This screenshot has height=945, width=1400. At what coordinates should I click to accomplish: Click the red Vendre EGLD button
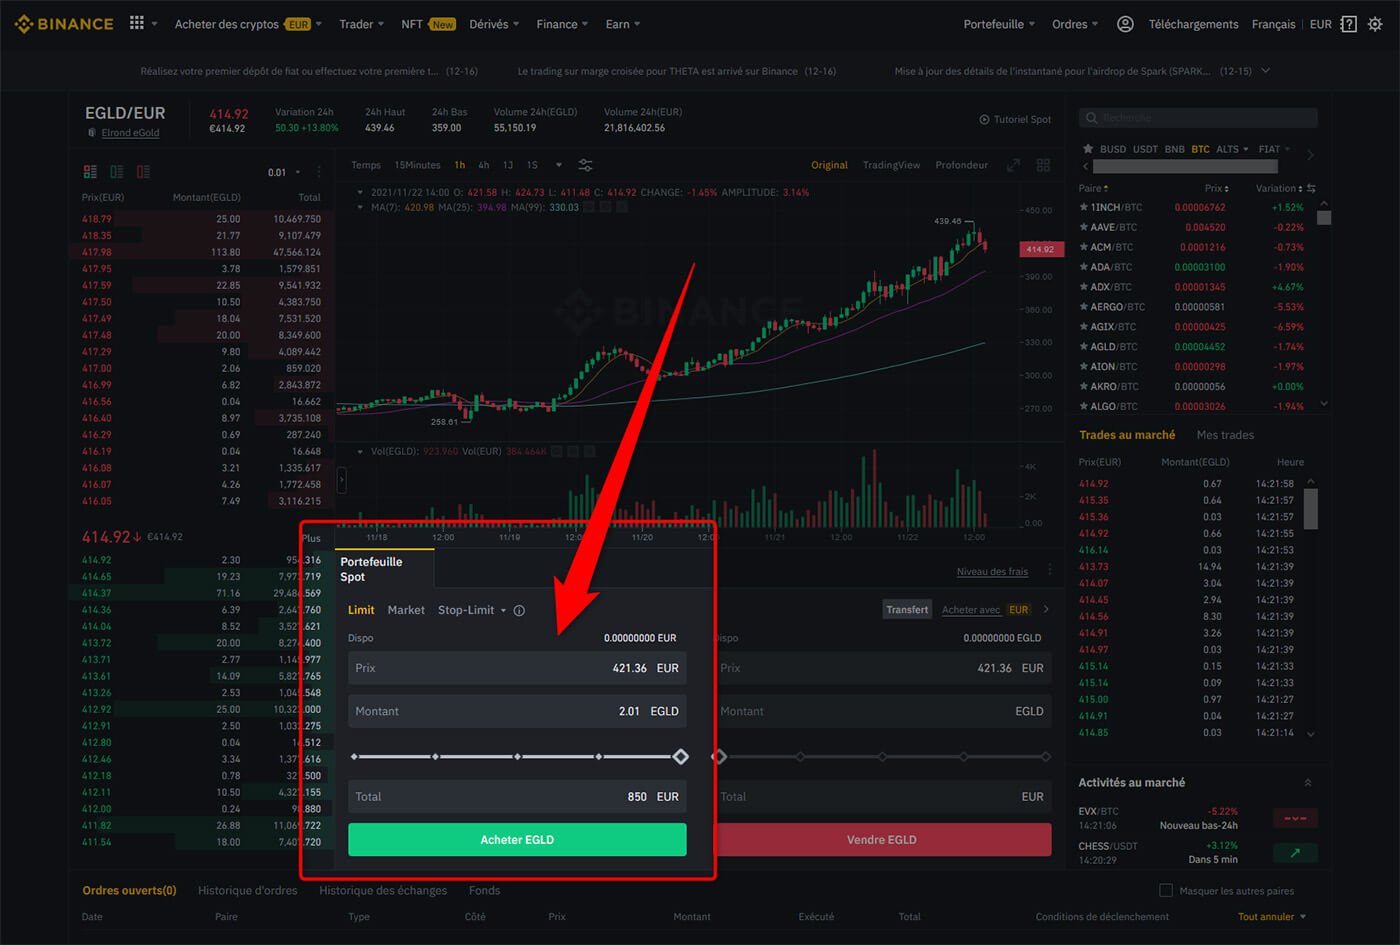click(883, 840)
